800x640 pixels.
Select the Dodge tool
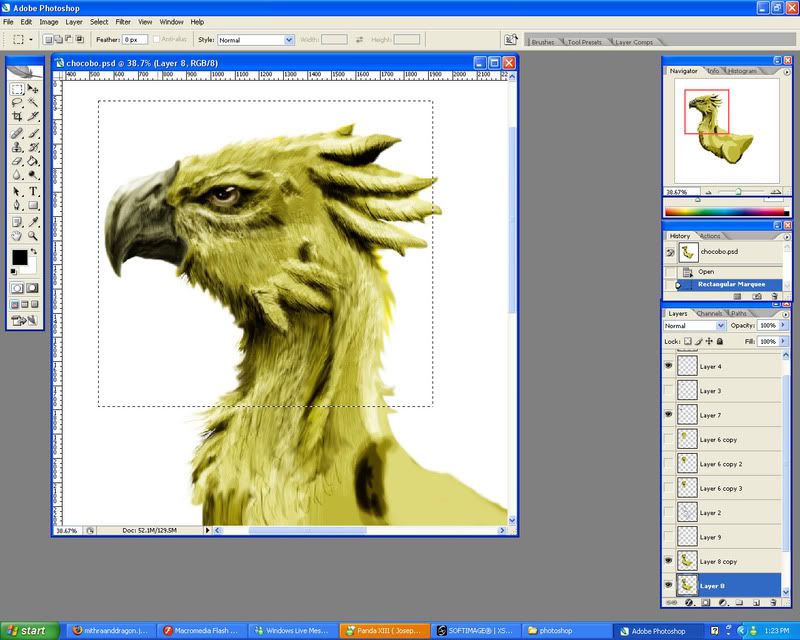[x=33, y=175]
